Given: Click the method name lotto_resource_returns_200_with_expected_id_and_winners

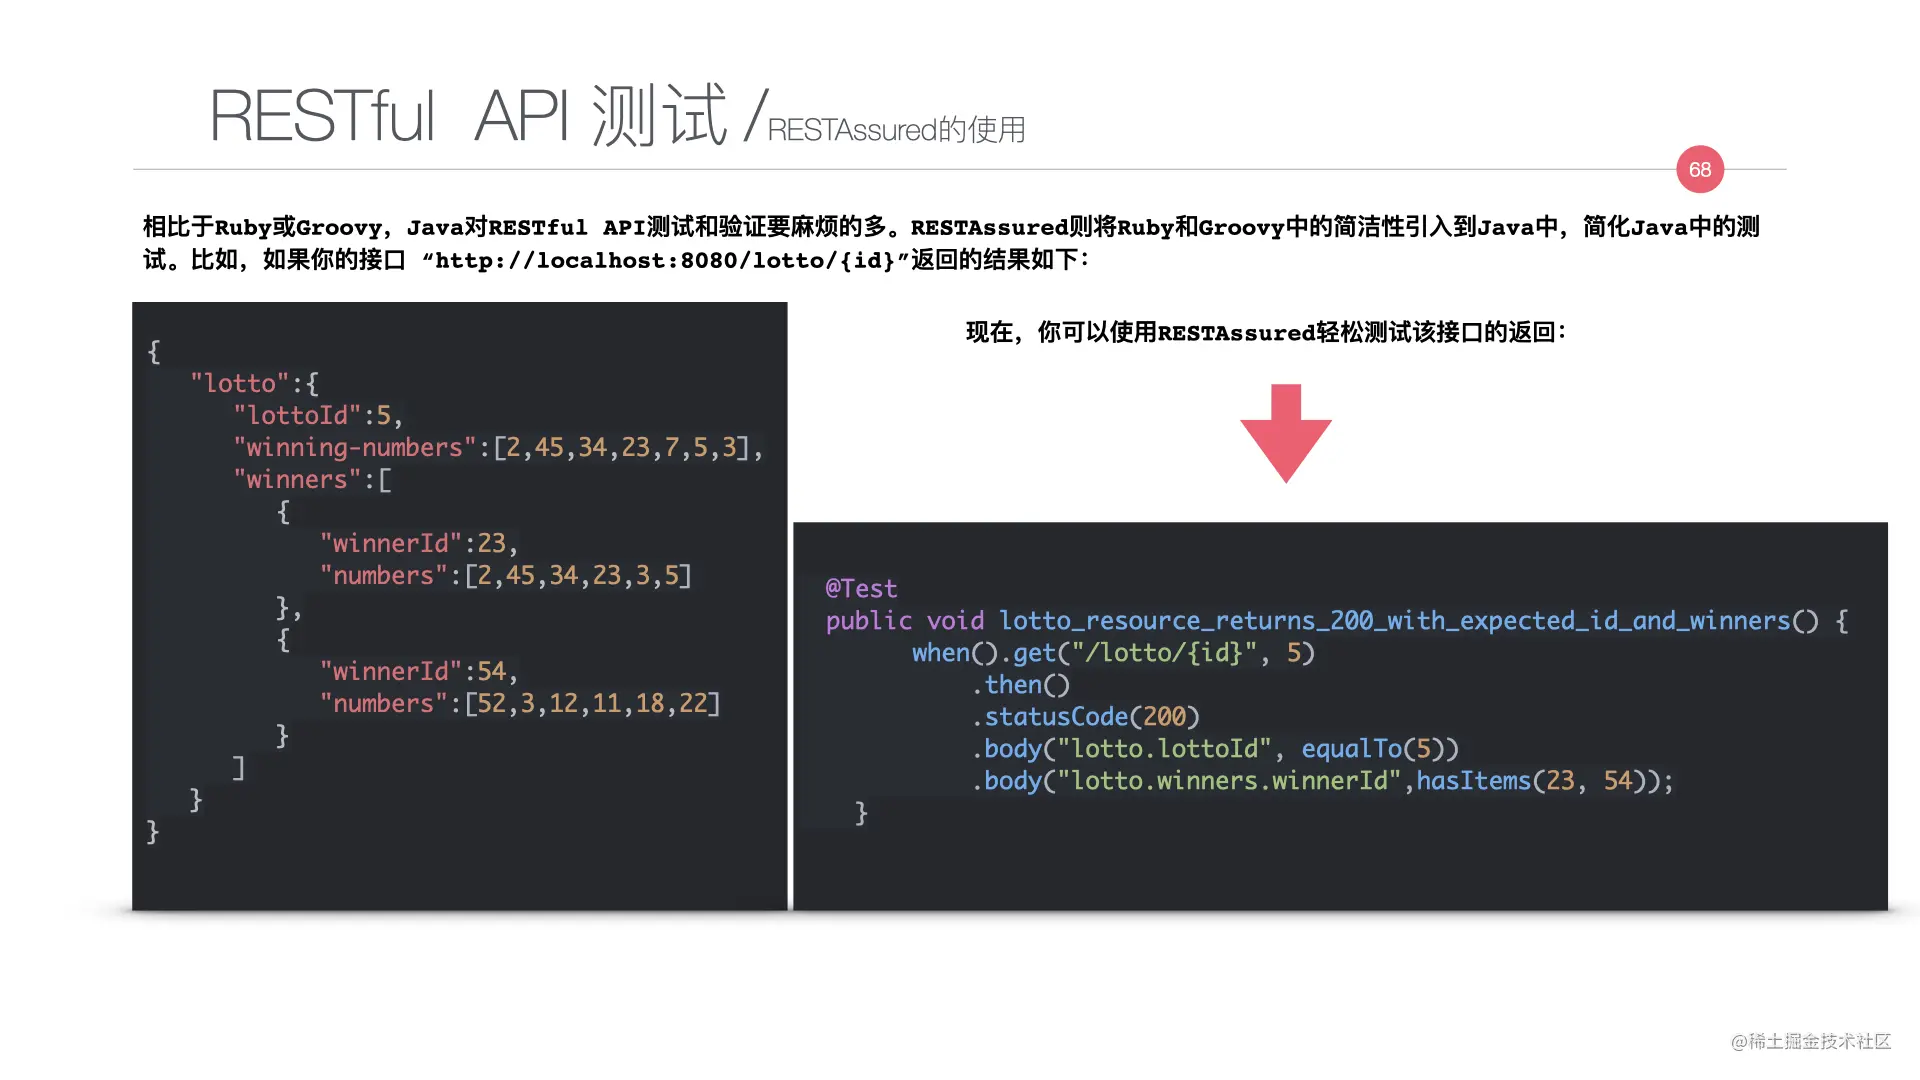Looking at the screenshot, I should coord(1394,620).
